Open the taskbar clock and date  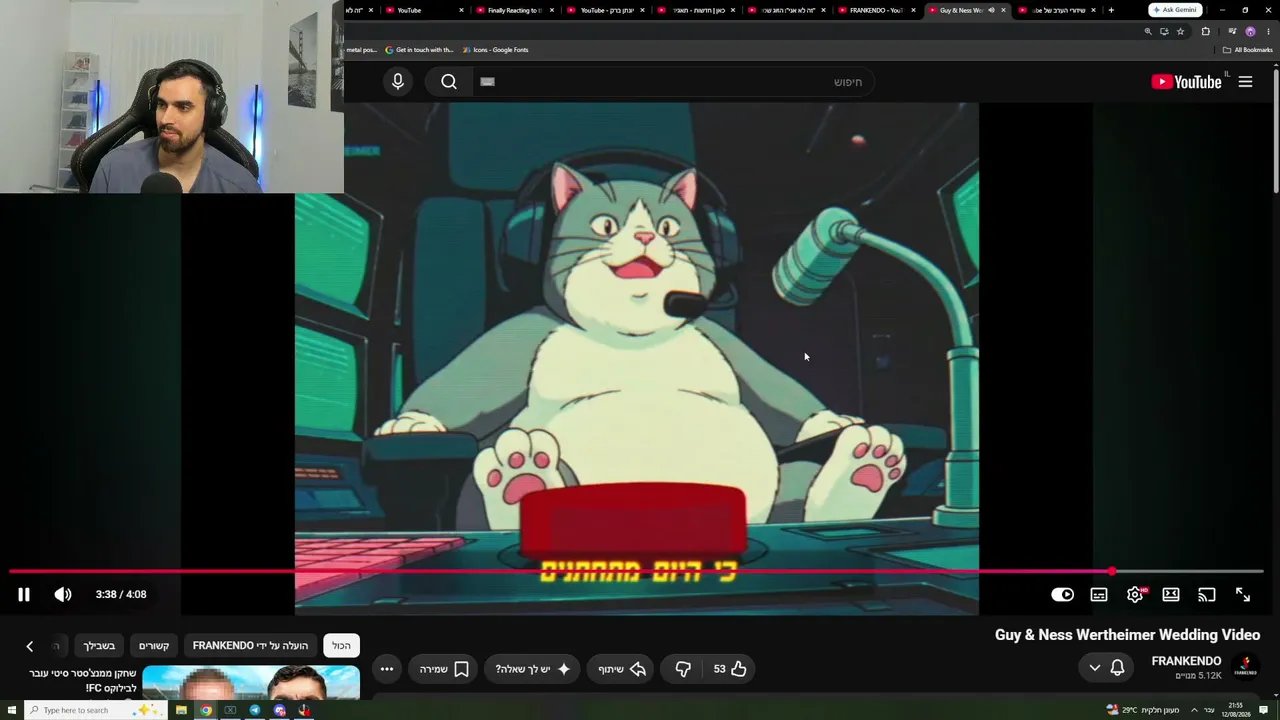click(1236, 710)
